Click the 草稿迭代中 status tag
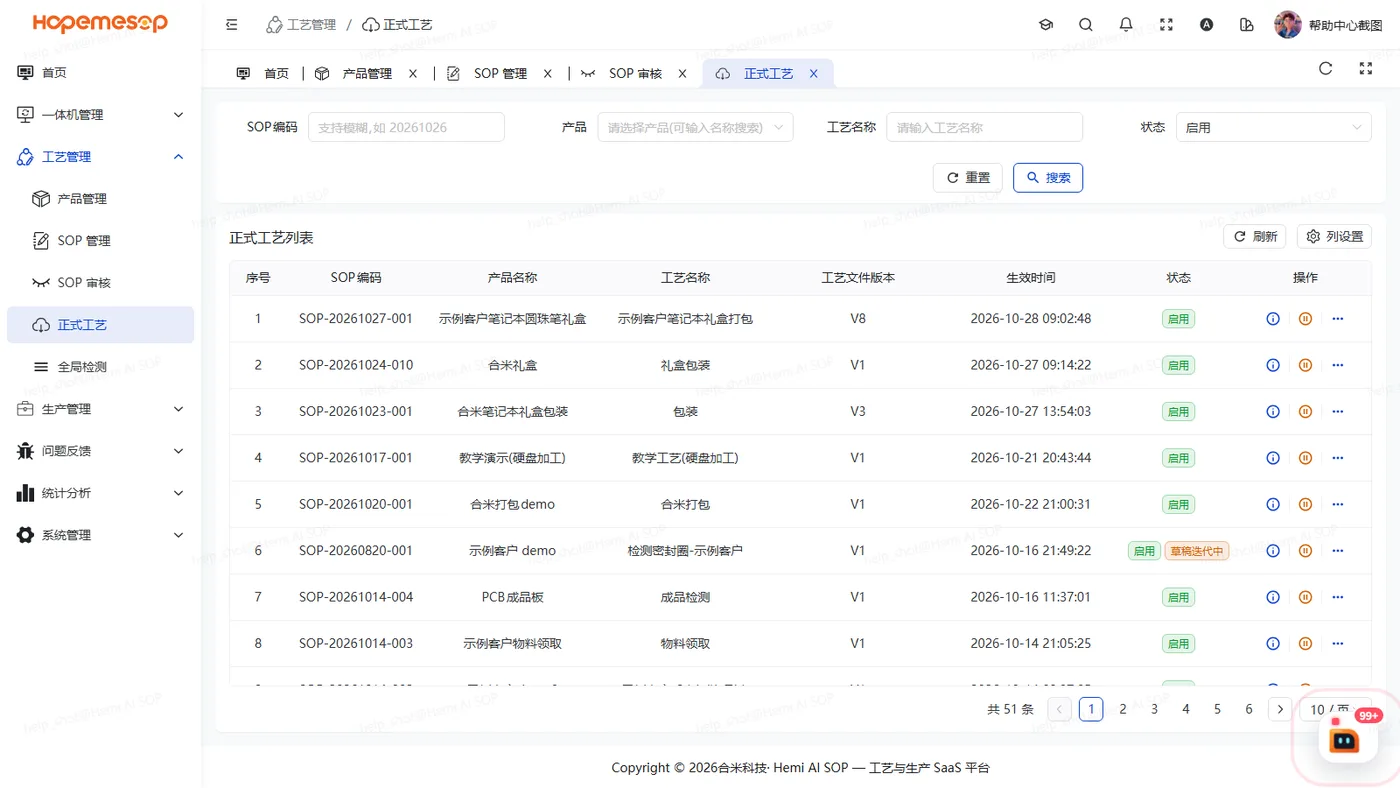Image resolution: width=1400 pixels, height=788 pixels. tap(1196, 551)
